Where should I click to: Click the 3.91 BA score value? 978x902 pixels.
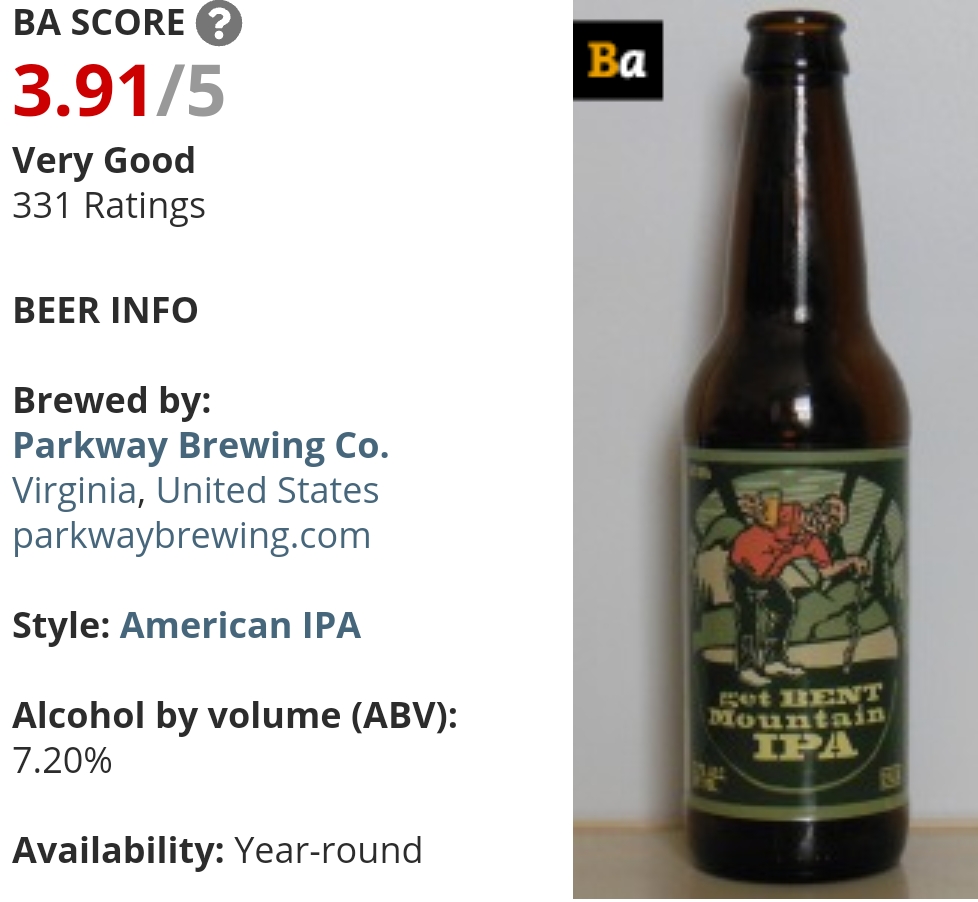coord(81,92)
